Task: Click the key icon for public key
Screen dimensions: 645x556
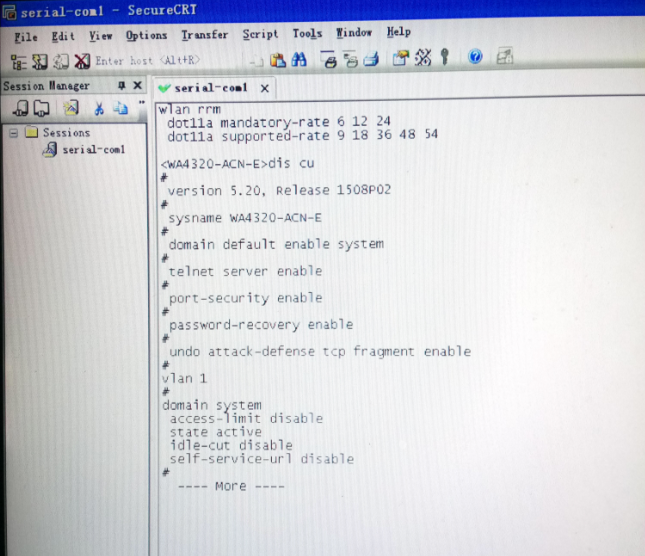Action: (445, 56)
